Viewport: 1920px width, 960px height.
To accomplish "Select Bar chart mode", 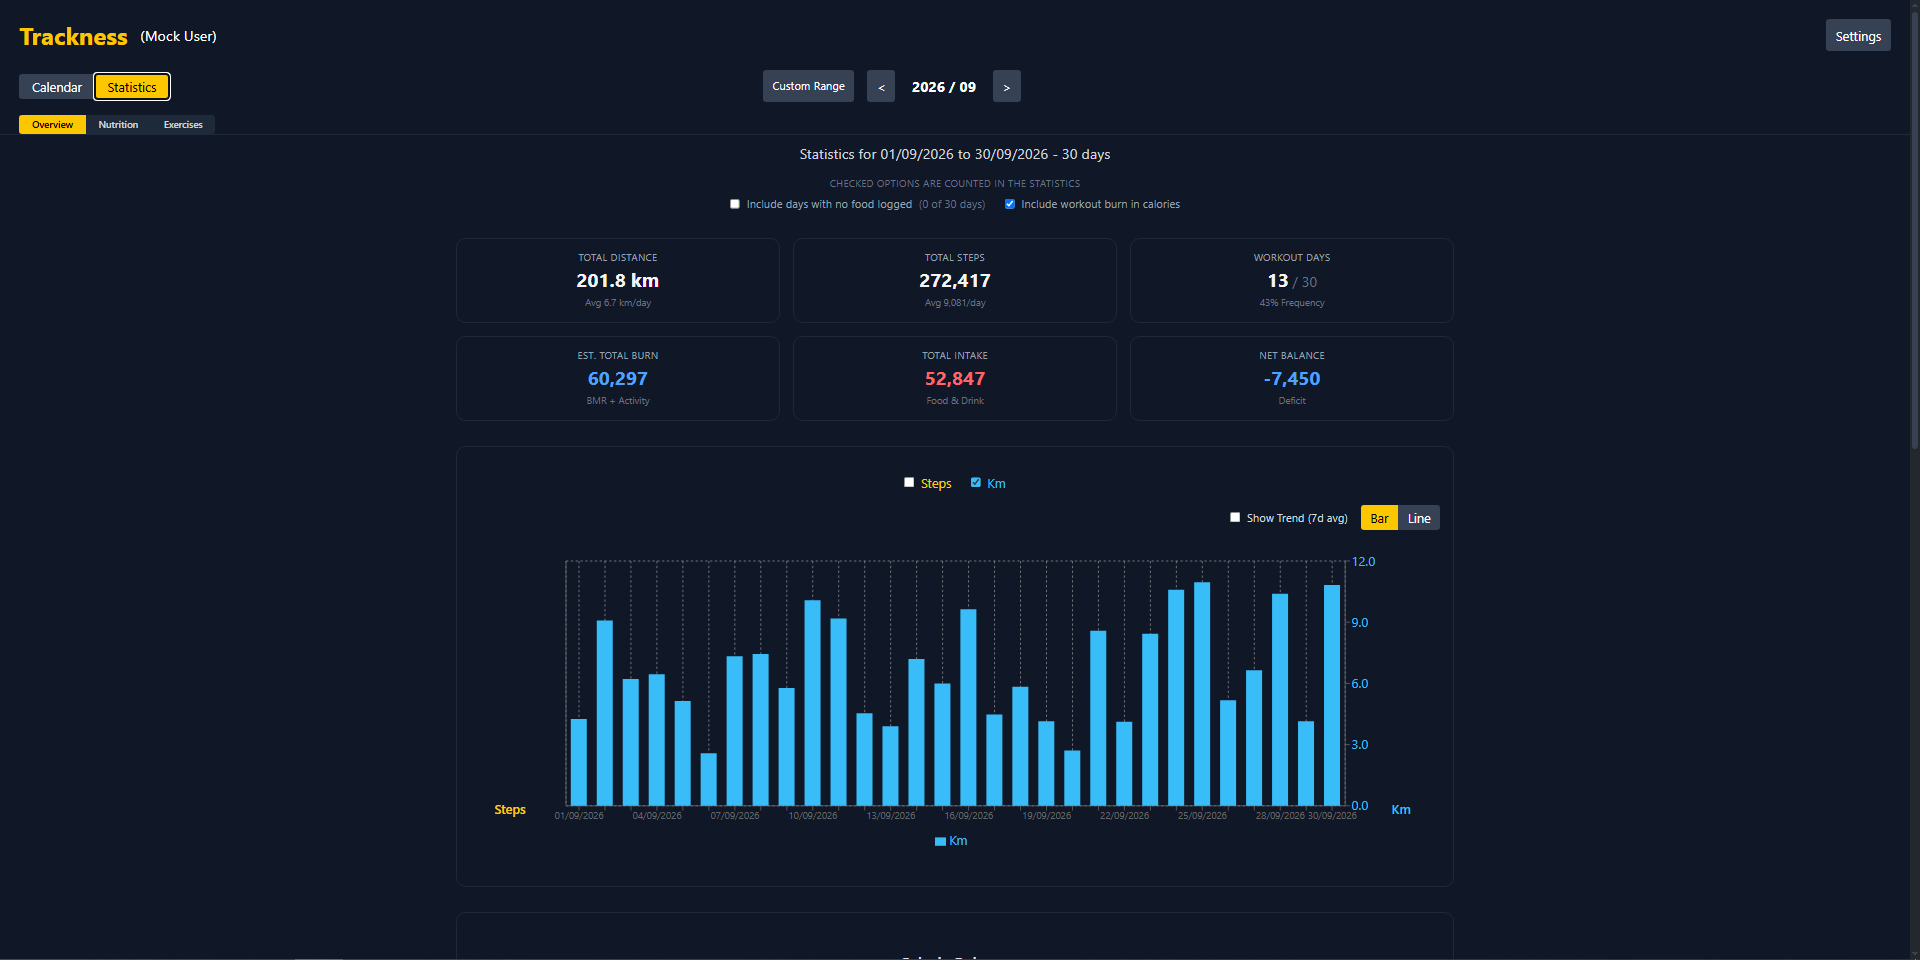I will (x=1379, y=518).
